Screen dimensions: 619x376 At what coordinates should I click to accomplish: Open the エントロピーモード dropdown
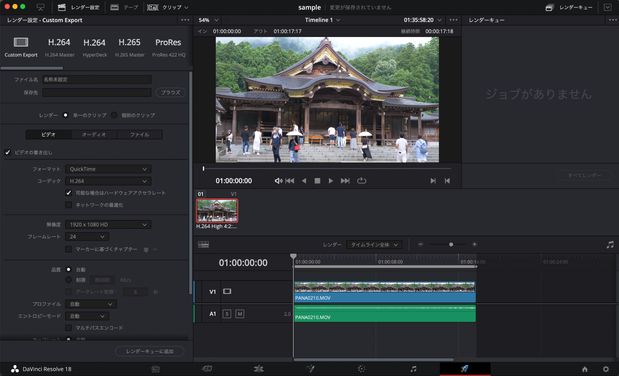pyautogui.click(x=87, y=316)
